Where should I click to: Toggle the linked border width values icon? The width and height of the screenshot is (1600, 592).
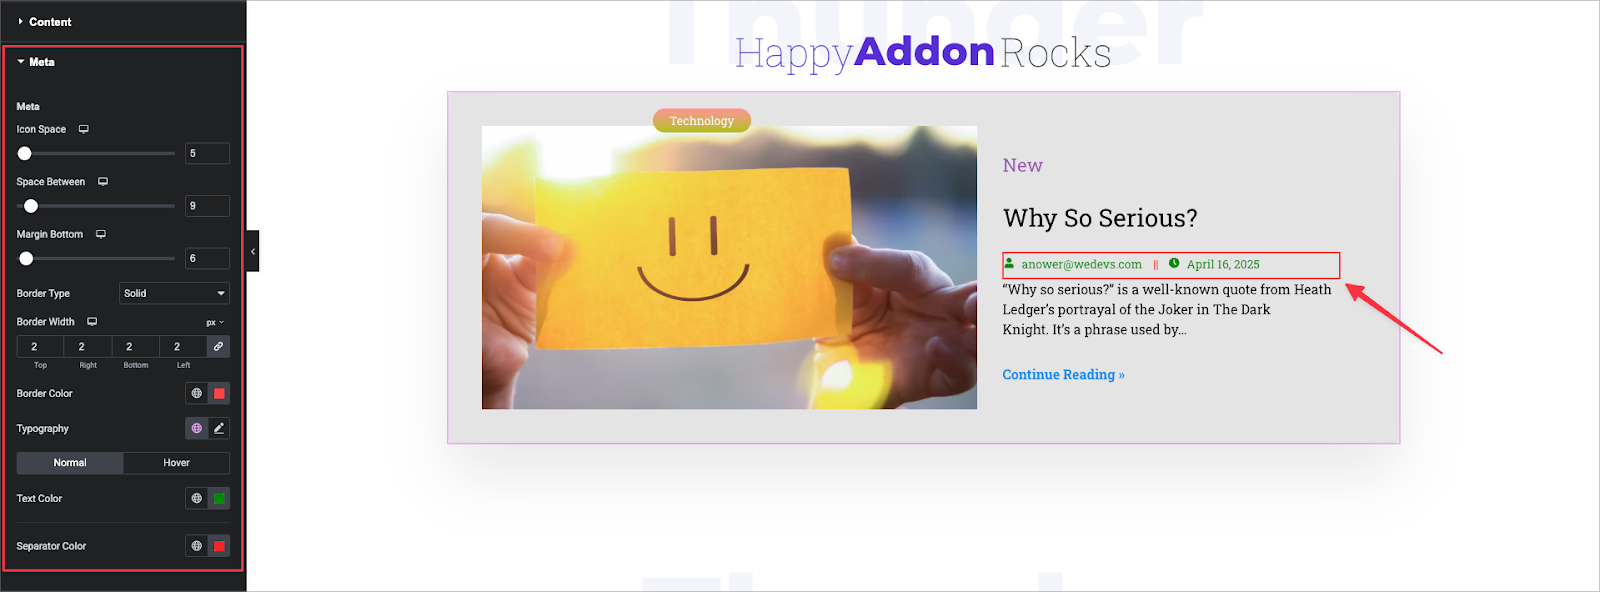pyautogui.click(x=218, y=346)
